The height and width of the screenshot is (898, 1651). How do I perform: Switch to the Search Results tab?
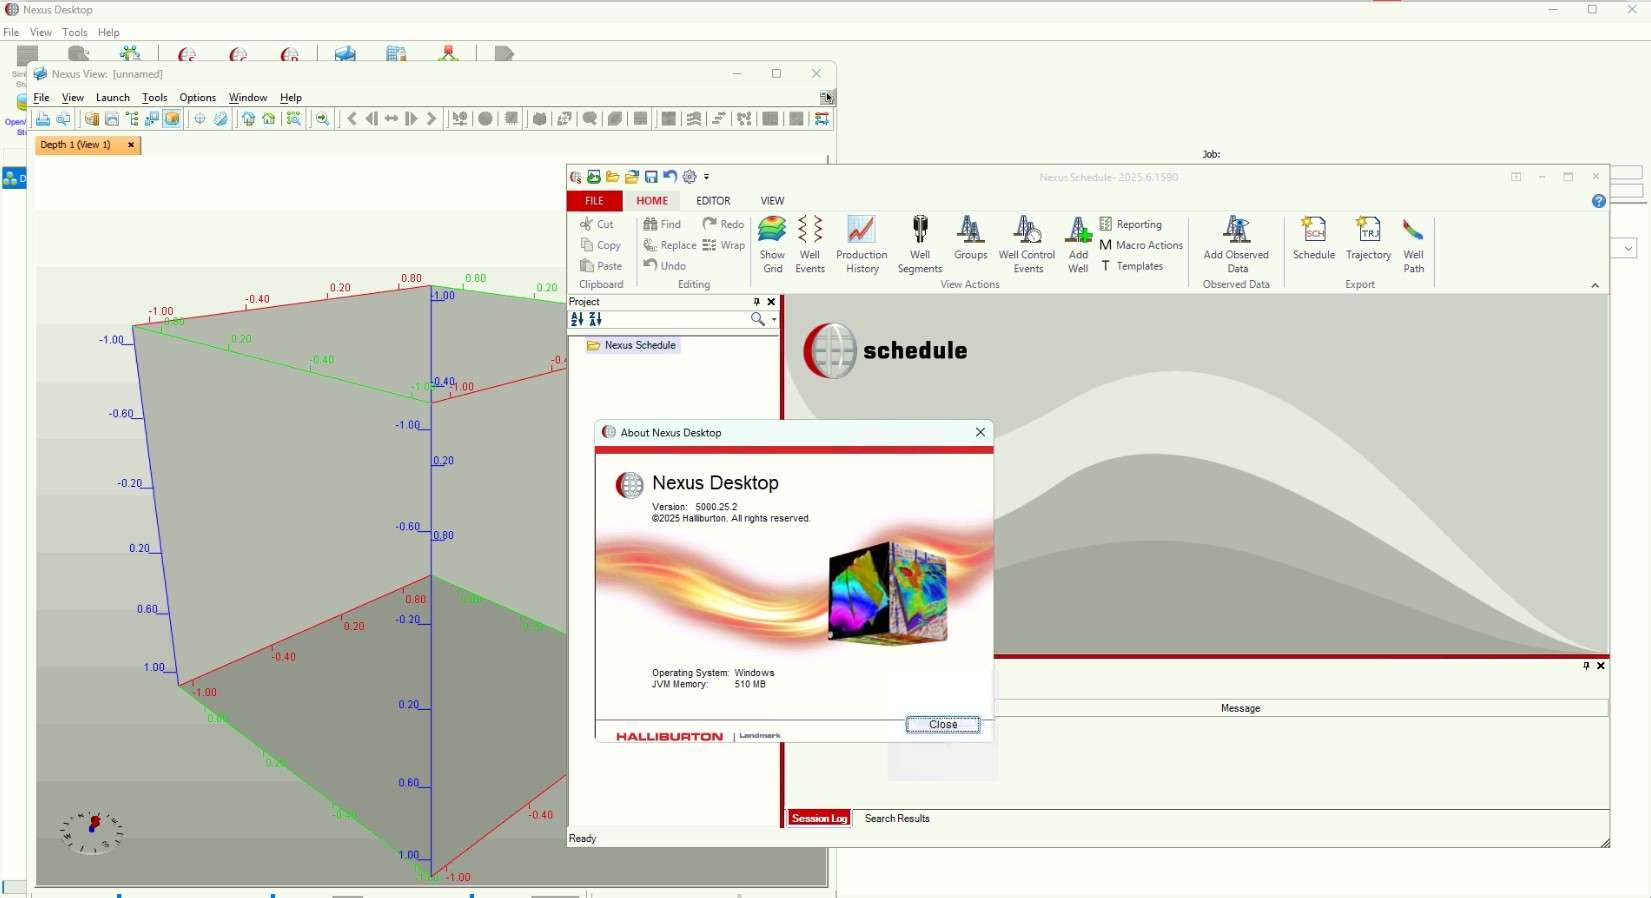point(897,819)
